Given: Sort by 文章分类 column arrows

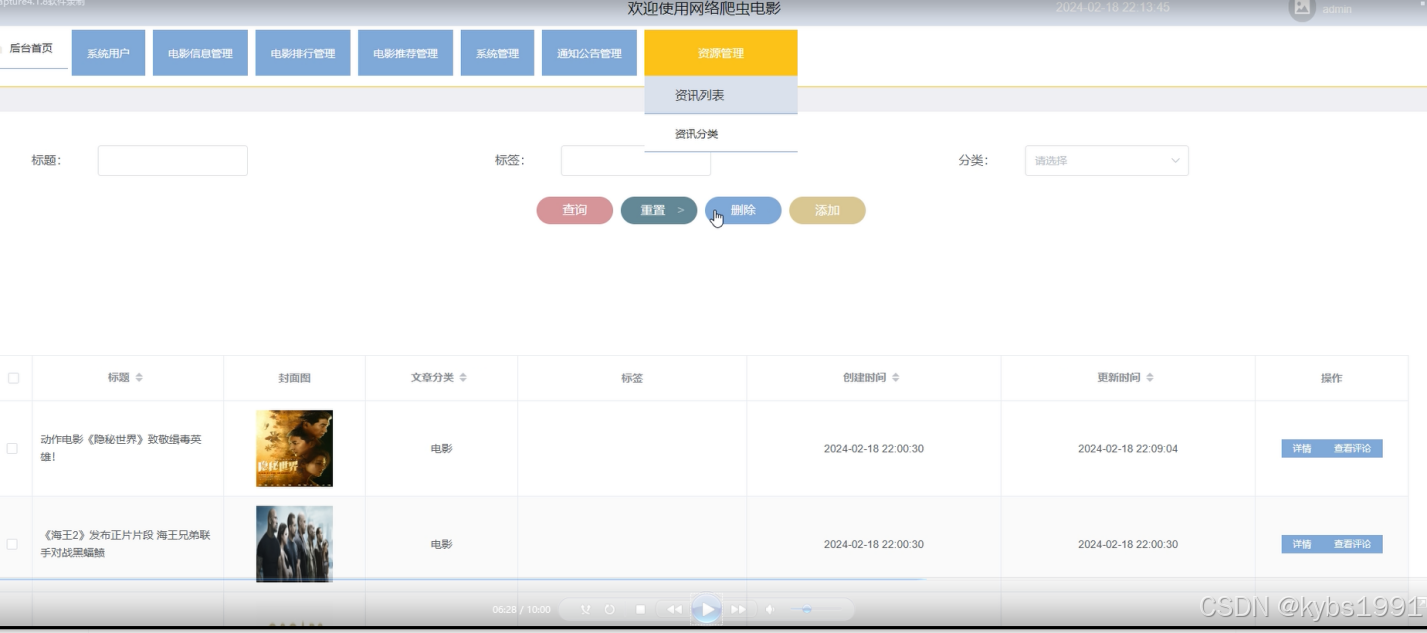Looking at the screenshot, I should (x=463, y=378).
